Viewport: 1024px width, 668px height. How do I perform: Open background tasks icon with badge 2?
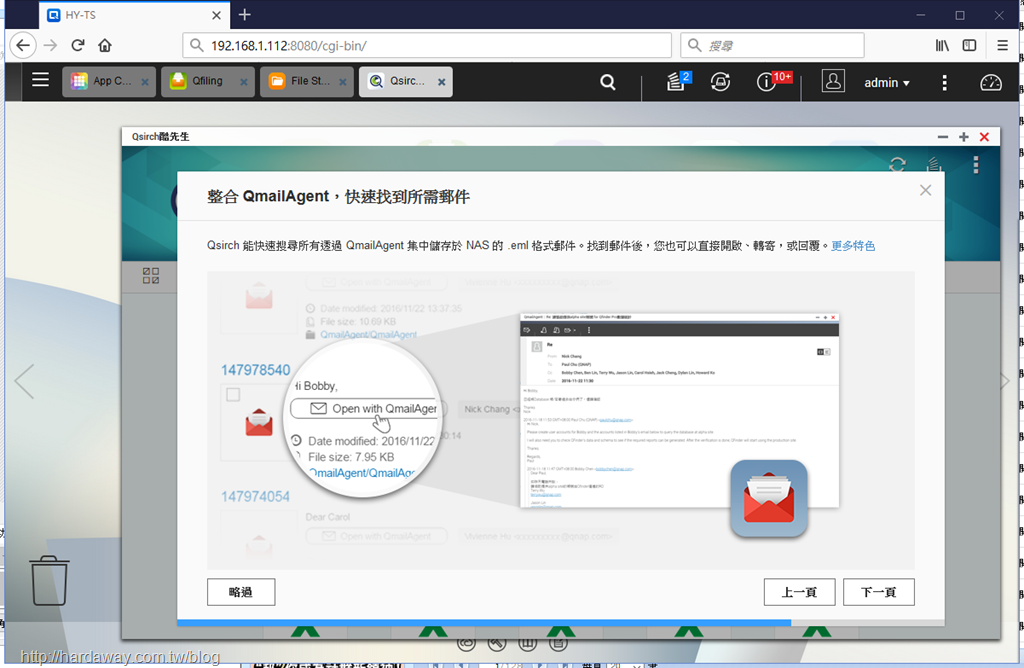pos(678,81)
